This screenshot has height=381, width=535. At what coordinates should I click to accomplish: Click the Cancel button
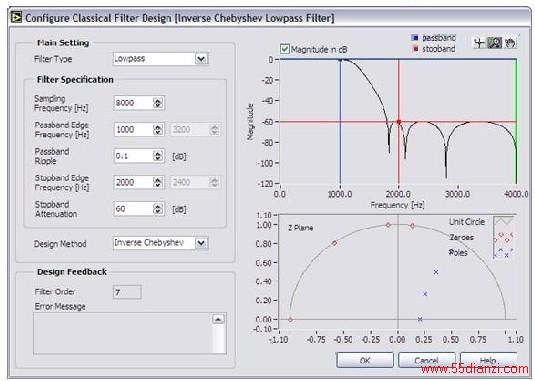(426, 360)
